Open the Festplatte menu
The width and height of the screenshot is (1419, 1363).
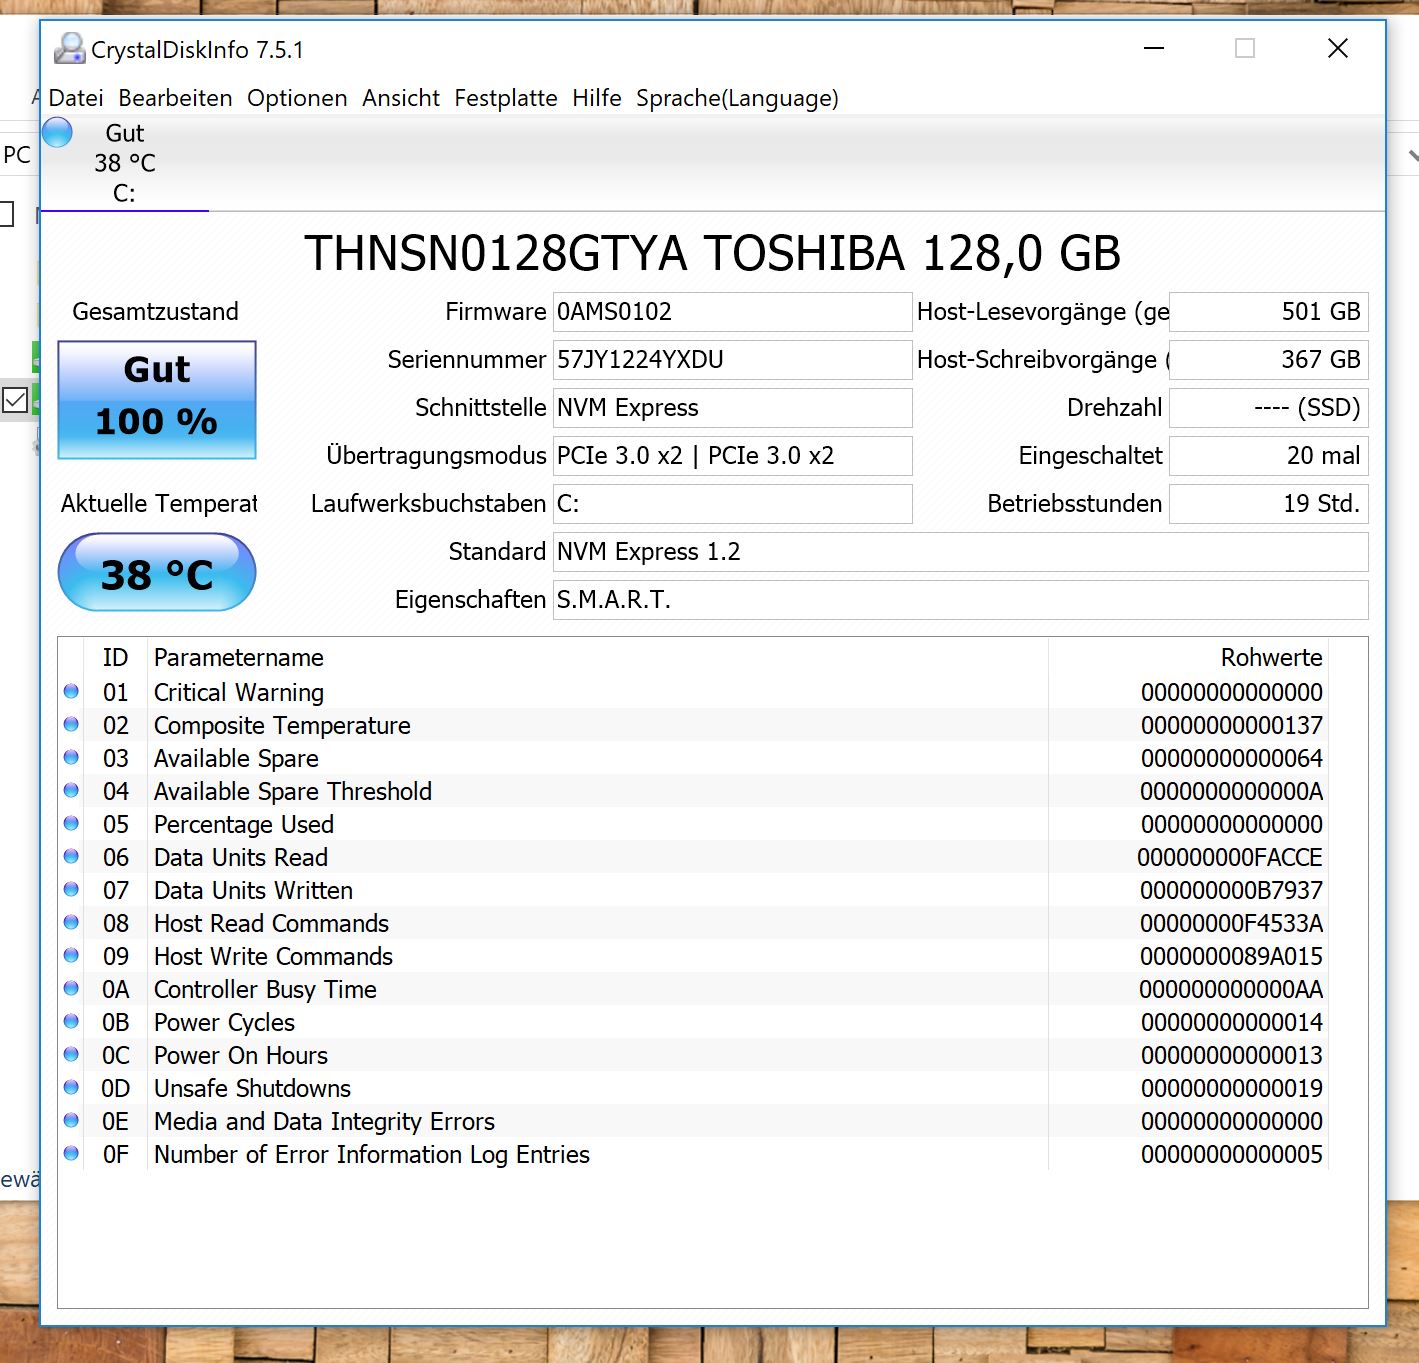click(506, 98)
